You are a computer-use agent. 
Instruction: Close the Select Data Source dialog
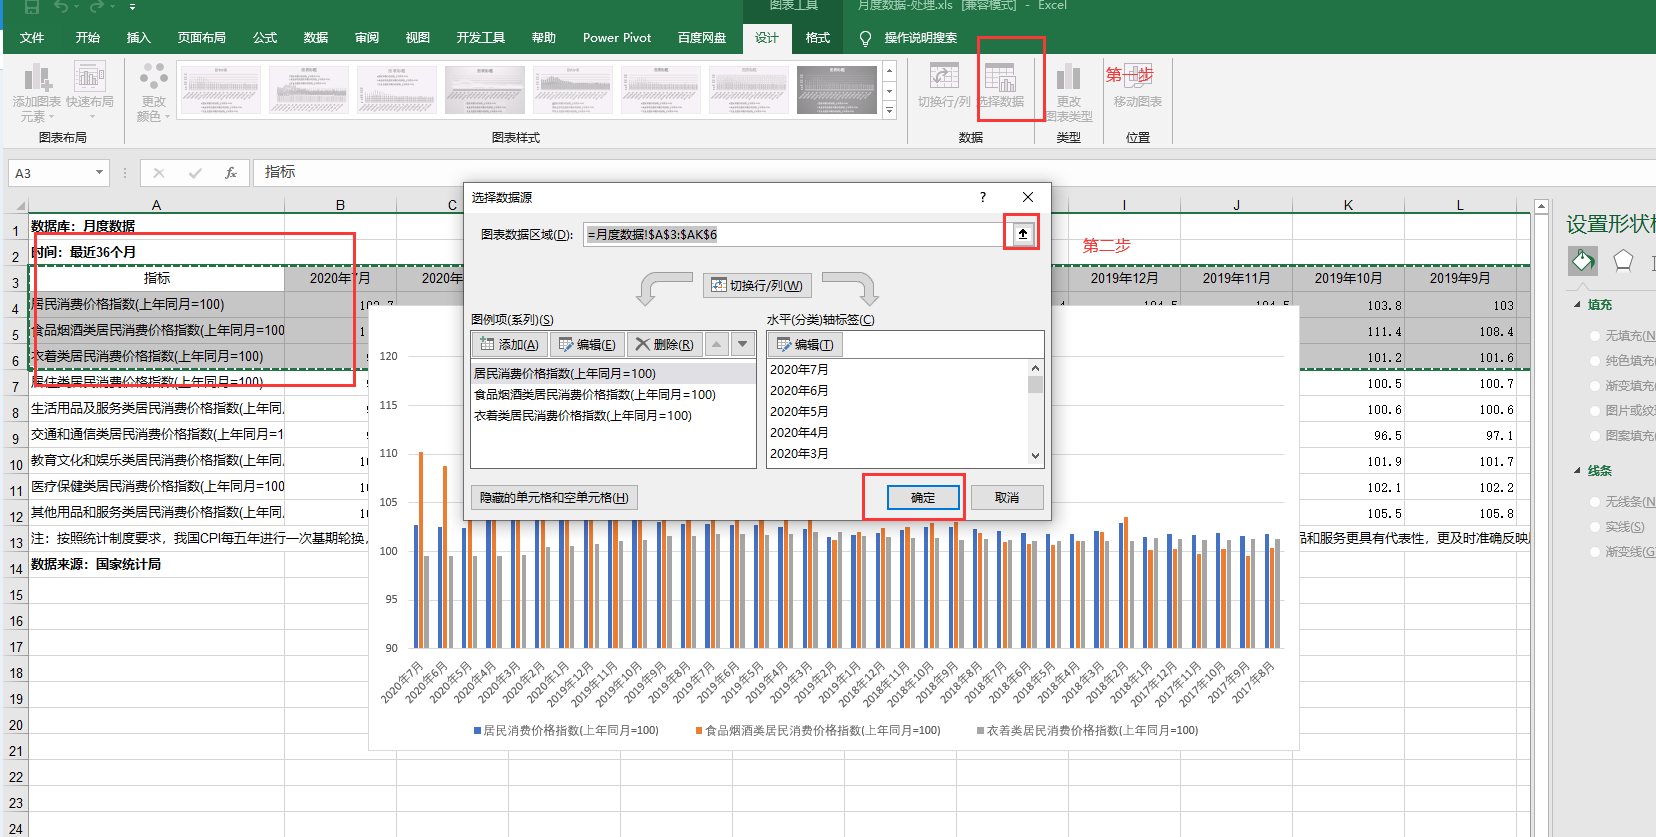1028,197
